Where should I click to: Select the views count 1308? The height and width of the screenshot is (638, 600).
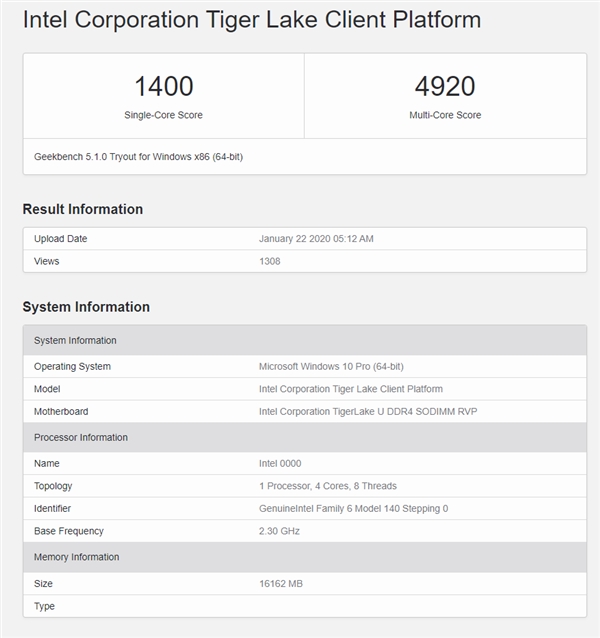(x=270, y=261)
